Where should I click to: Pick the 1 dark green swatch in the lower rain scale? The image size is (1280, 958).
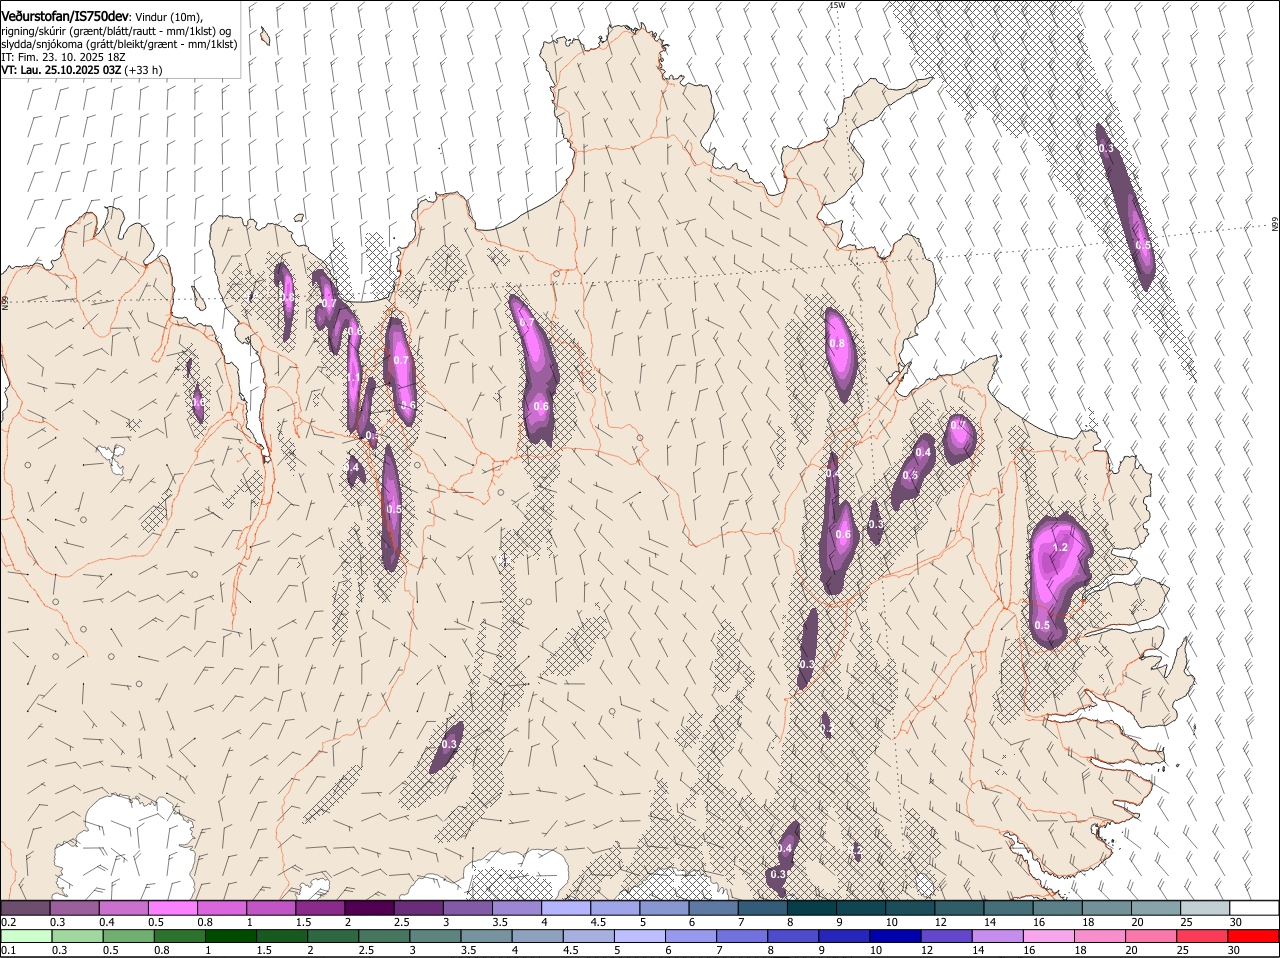[230, 936]
